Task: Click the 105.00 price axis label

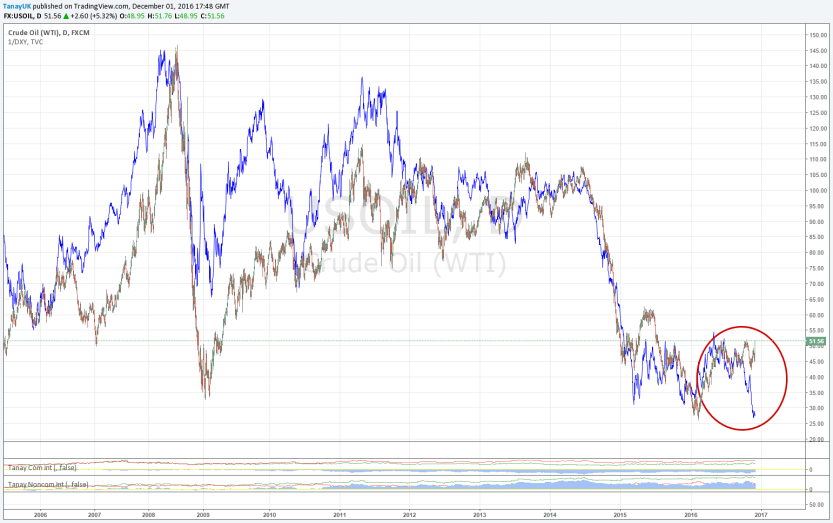Action: (818, 175)
